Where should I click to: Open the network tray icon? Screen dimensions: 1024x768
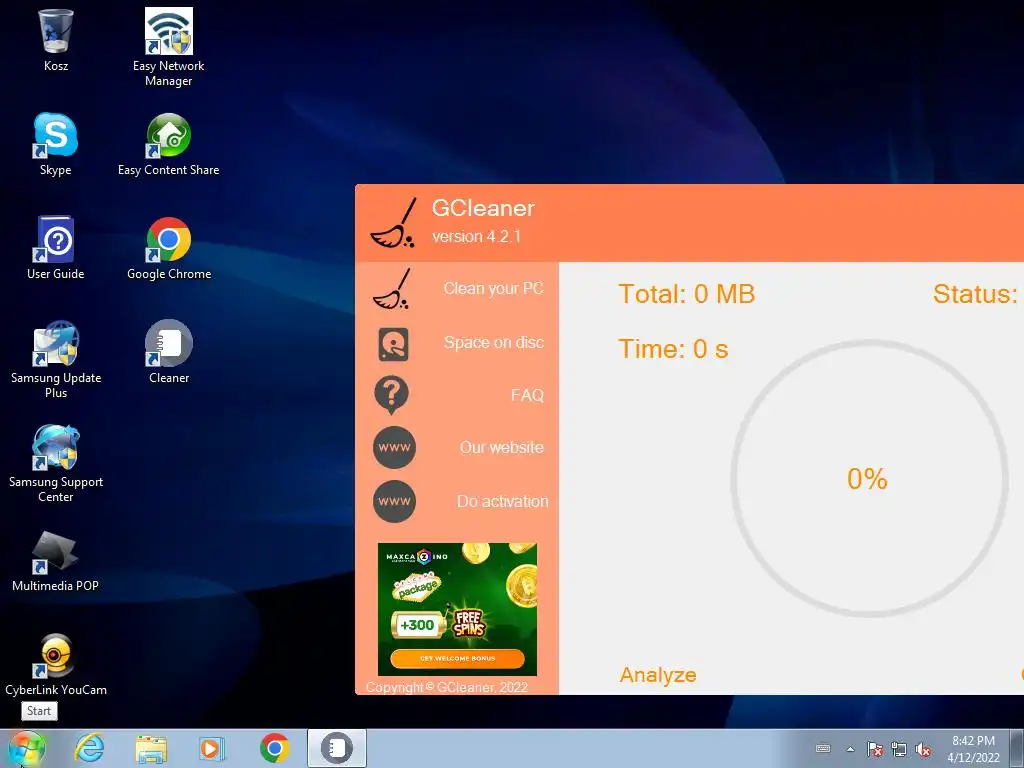pos(899,749)
